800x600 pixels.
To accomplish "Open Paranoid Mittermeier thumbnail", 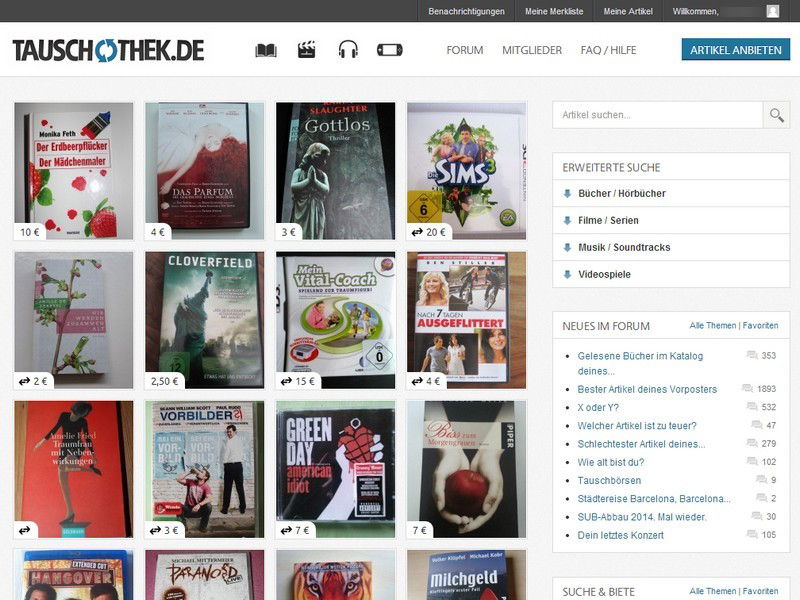I will pyautogui.click(x=205, y=574).
